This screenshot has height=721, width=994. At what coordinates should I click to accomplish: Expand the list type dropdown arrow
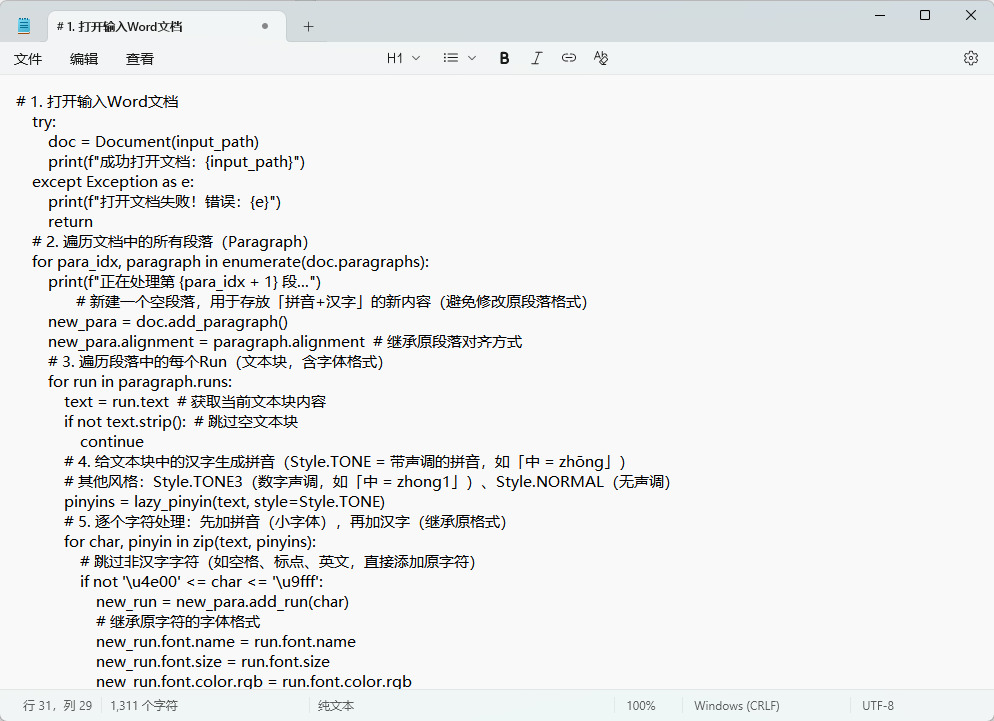tap(472, 58)
